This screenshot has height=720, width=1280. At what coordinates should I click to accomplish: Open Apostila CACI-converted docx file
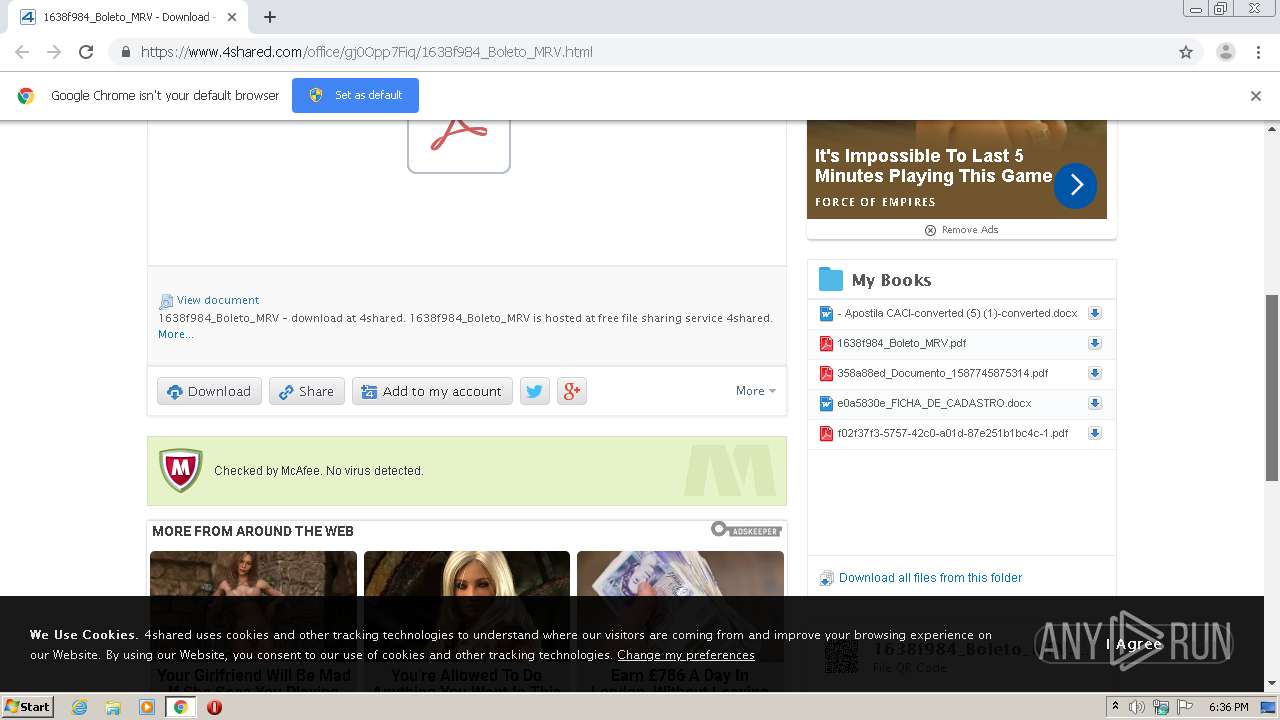(x=957, y=313)
